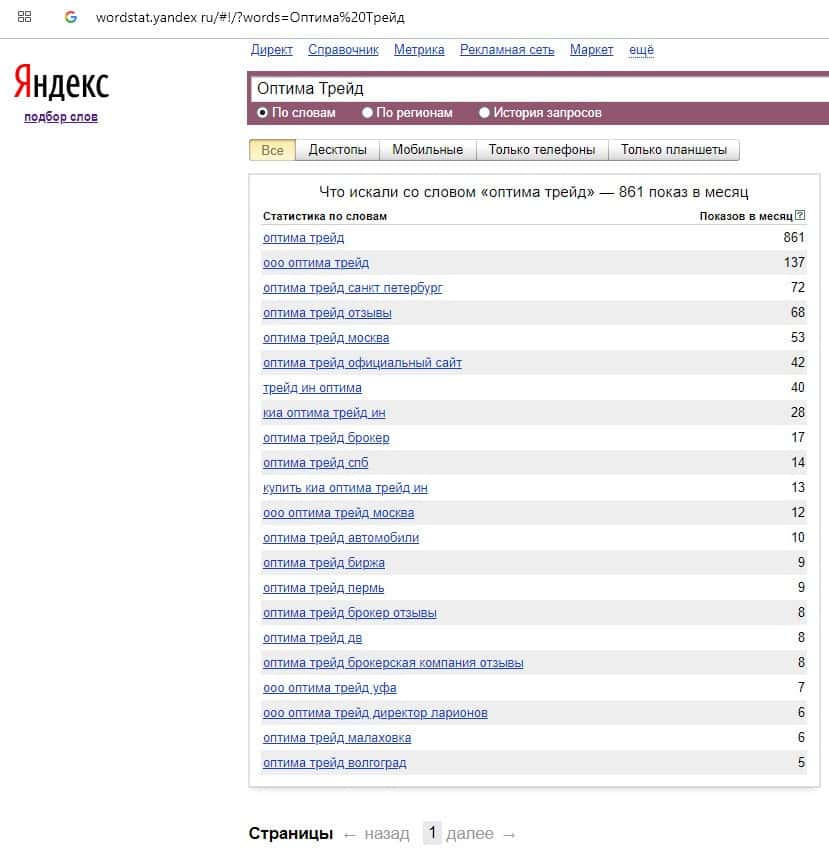This screenshot has width=829, height=856.
Task: Open оптима трейд брокер отзывы link
Action: click(350, 613)
